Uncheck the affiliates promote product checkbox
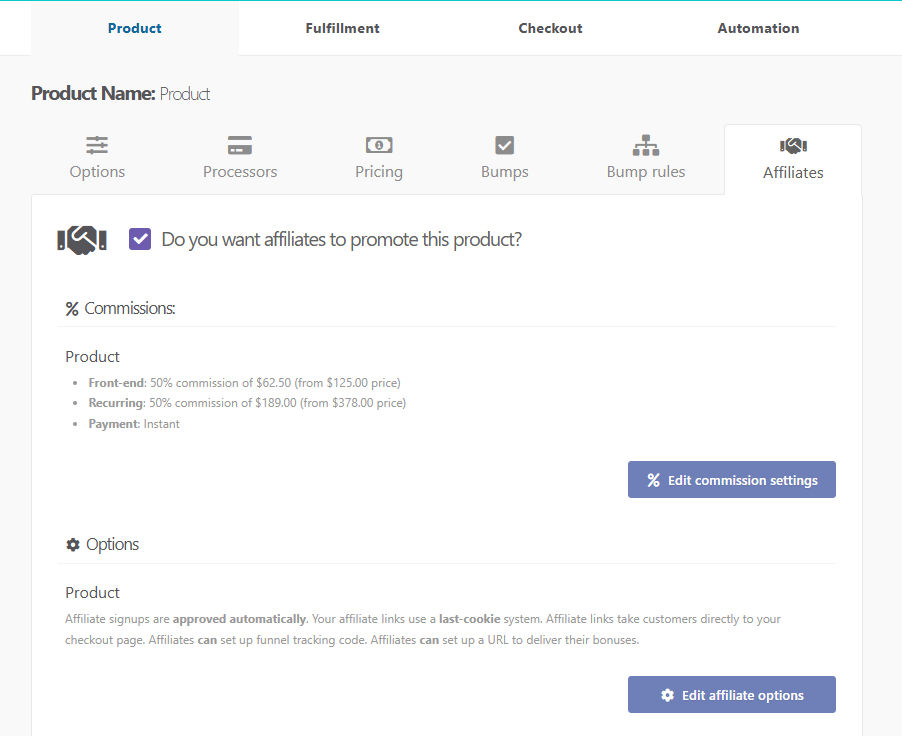Screen dimensions: 902x736 tap(140, 240)
